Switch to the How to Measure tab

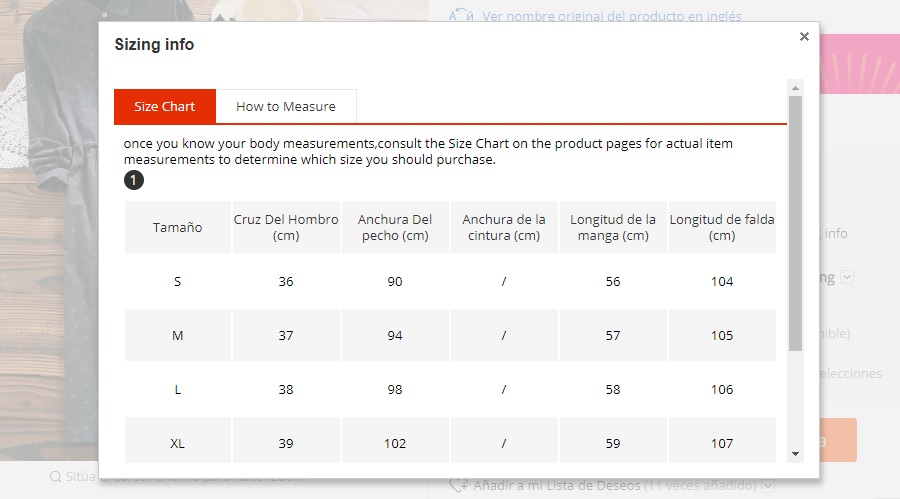(286, 107)
